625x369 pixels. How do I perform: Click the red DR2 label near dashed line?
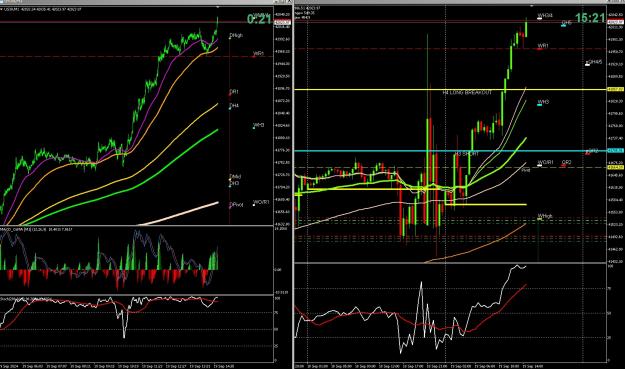click(566, 162)
